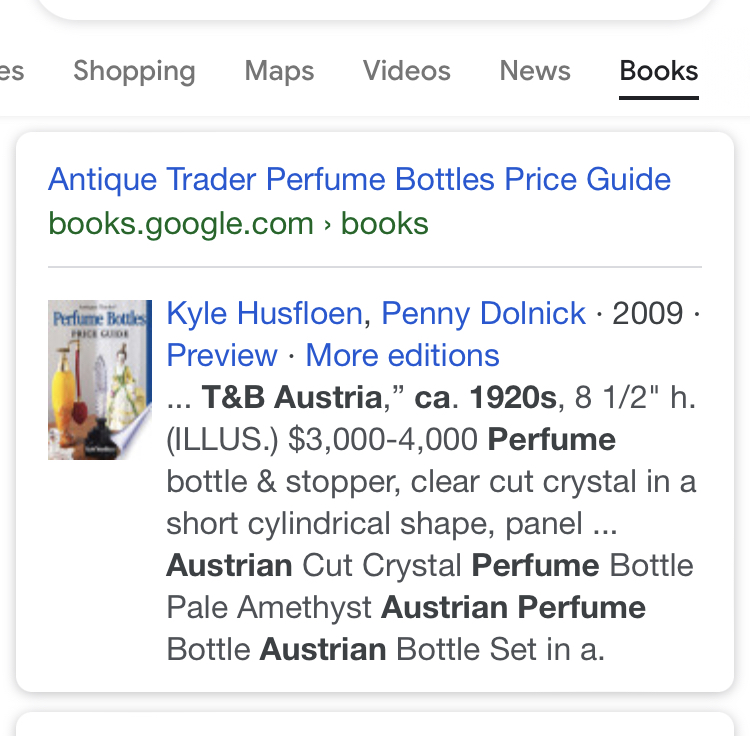Image resolution: width=750 pixels, height=736 pixels.
Task: Click the "Pale Amethyst Austrian Perfume" snippet line
Action: pos(406,607)
